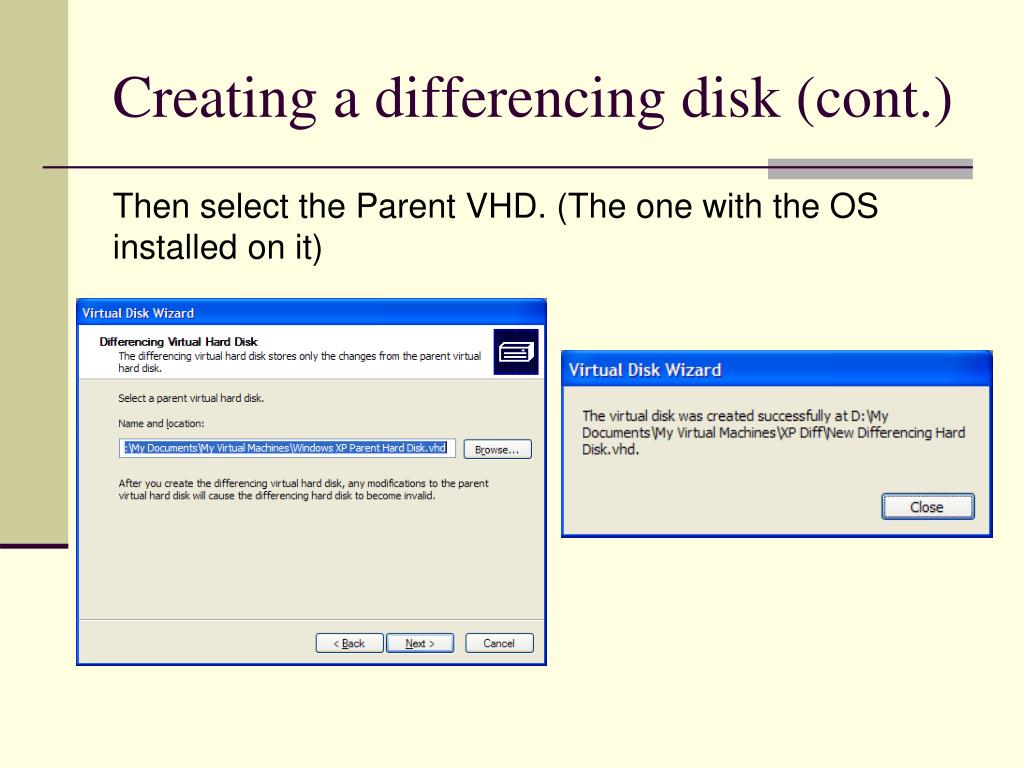Click the parent VHD path input field
This screenshot has height=768, width=1024.
287,448
